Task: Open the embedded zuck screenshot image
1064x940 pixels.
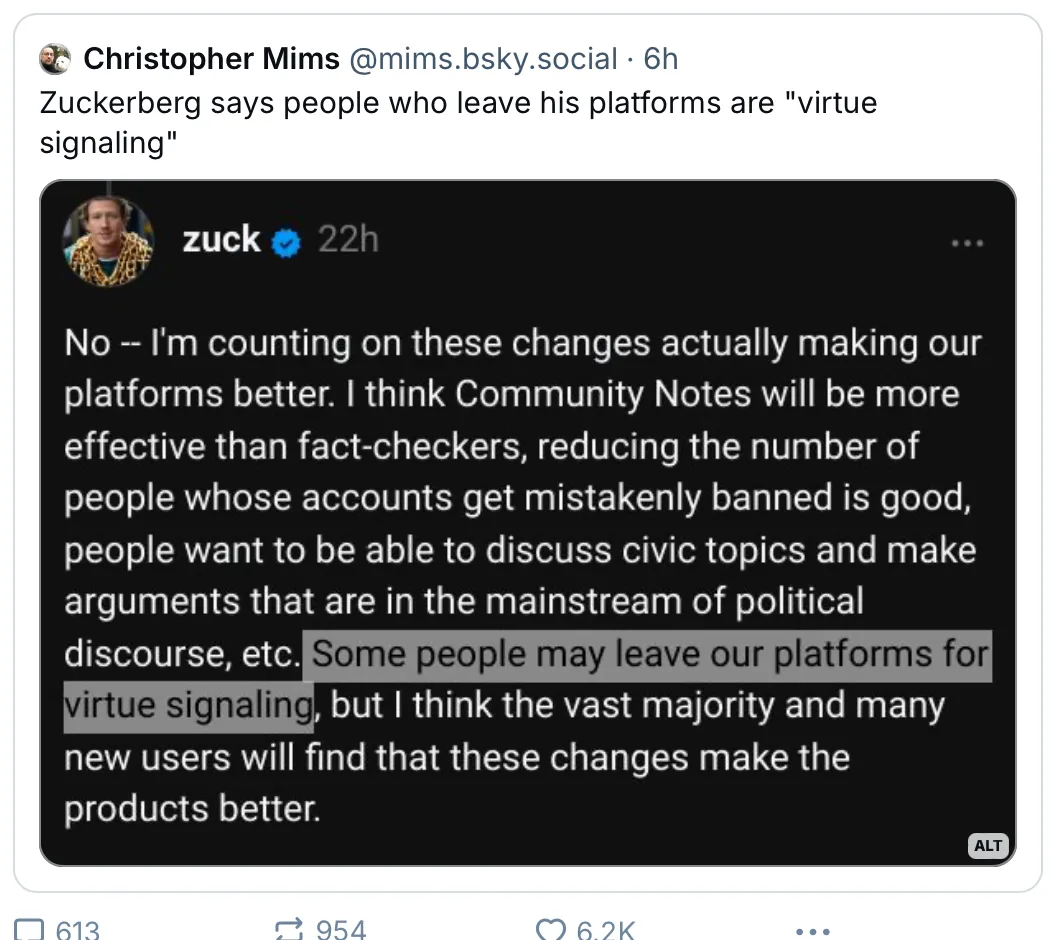Action: point(527,523)
